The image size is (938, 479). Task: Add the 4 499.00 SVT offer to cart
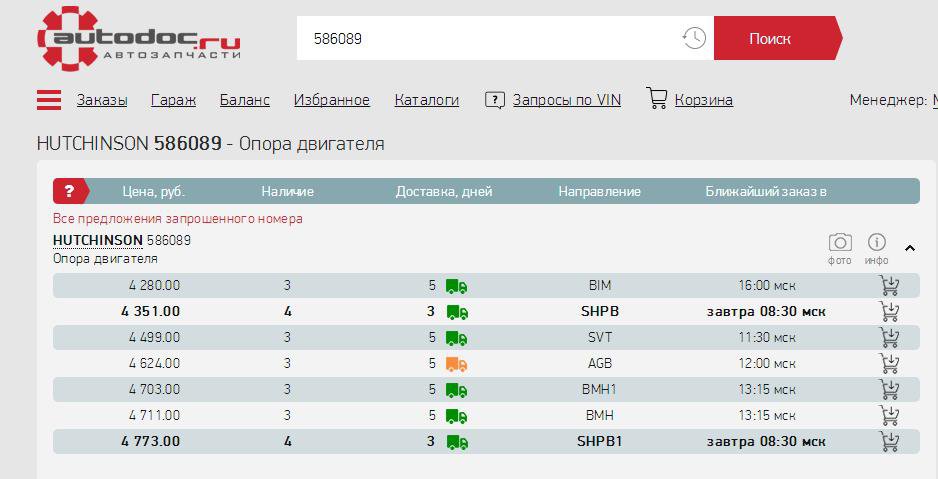(x=890, y=337)
